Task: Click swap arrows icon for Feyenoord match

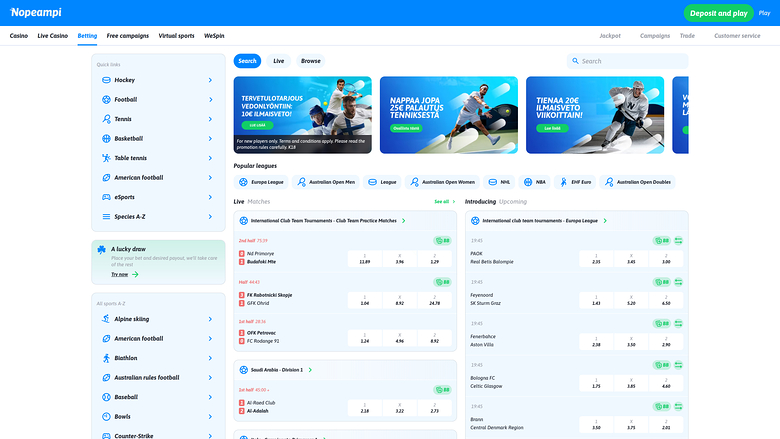Action: pos(677,282)
